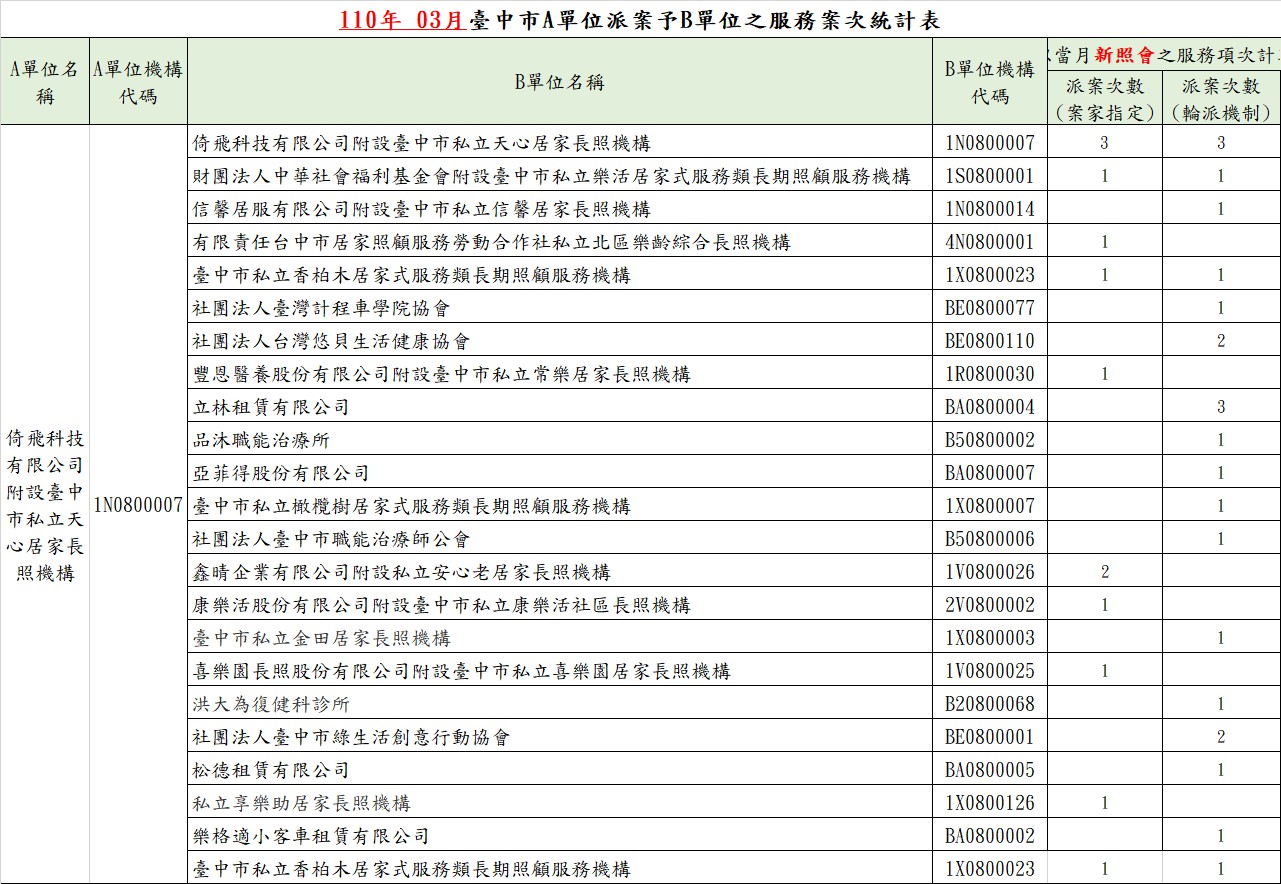Click institution code BA0800004
Screen dimensions: 1281x884
[990, 407]
